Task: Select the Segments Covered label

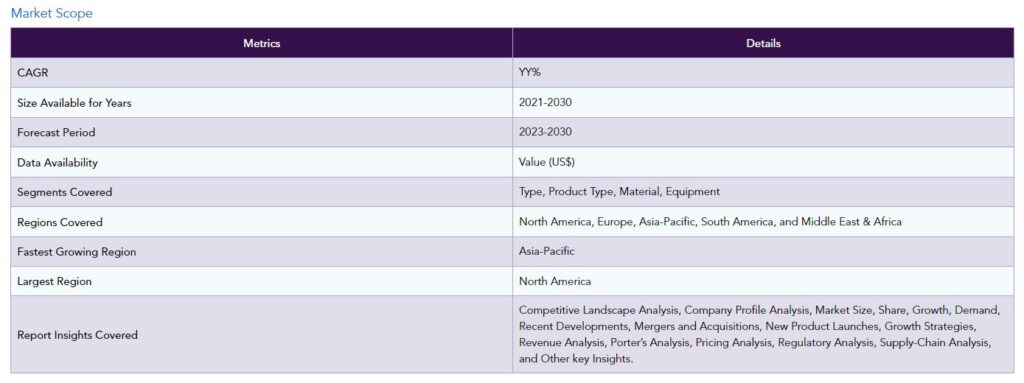Action: (x=65, y=192)
